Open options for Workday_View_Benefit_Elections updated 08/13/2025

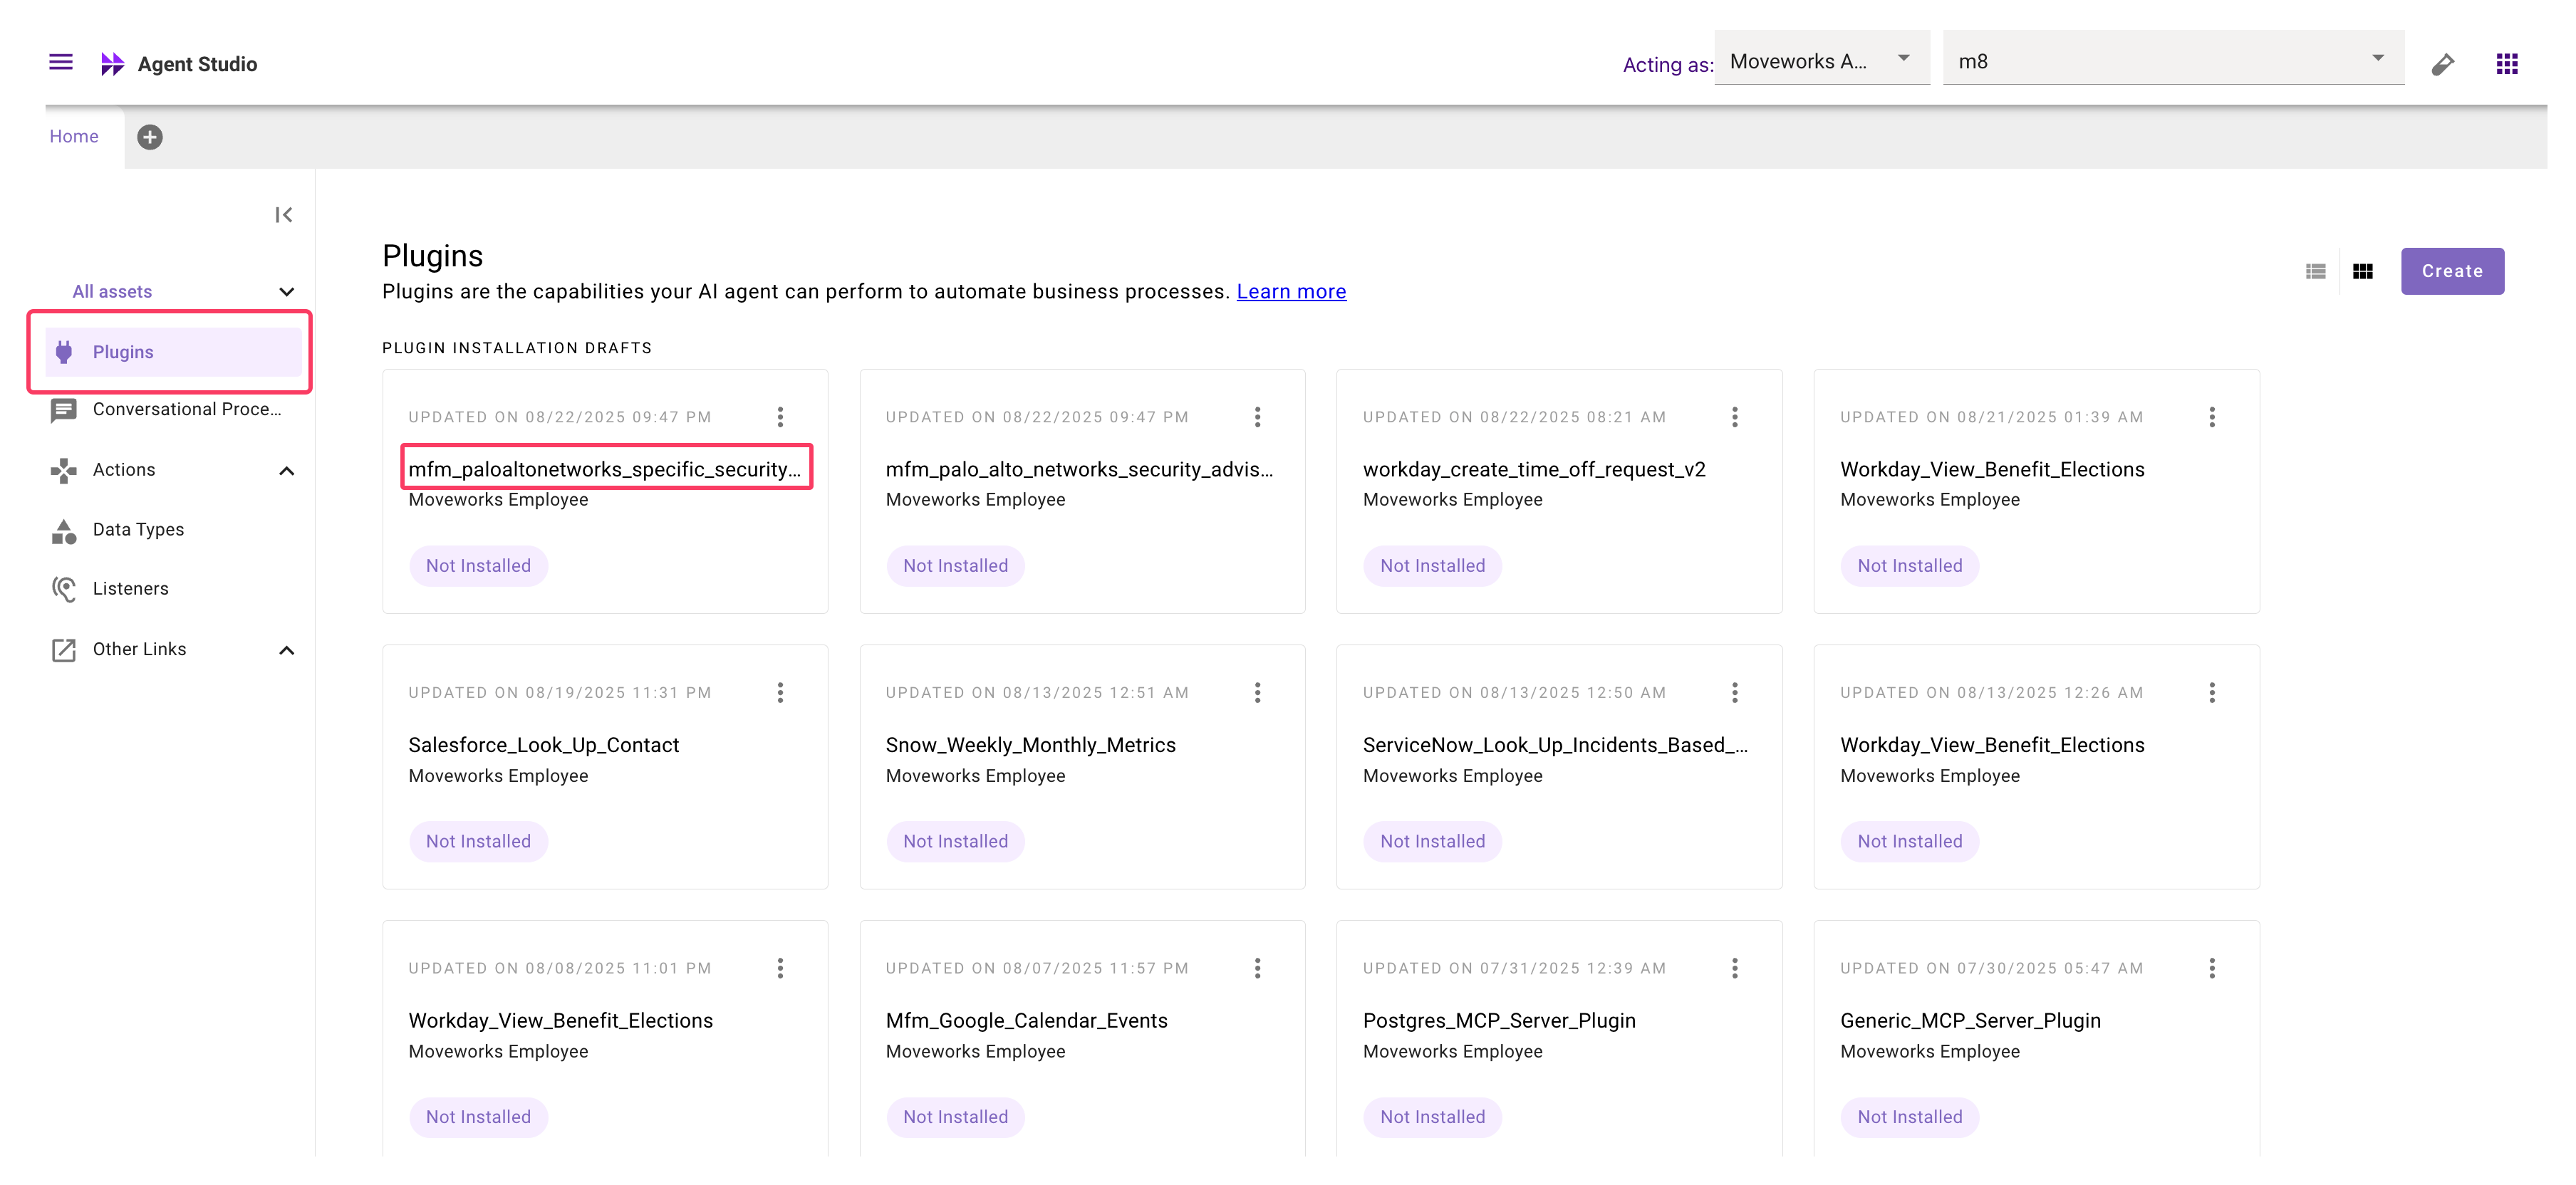click(2211, 692)
